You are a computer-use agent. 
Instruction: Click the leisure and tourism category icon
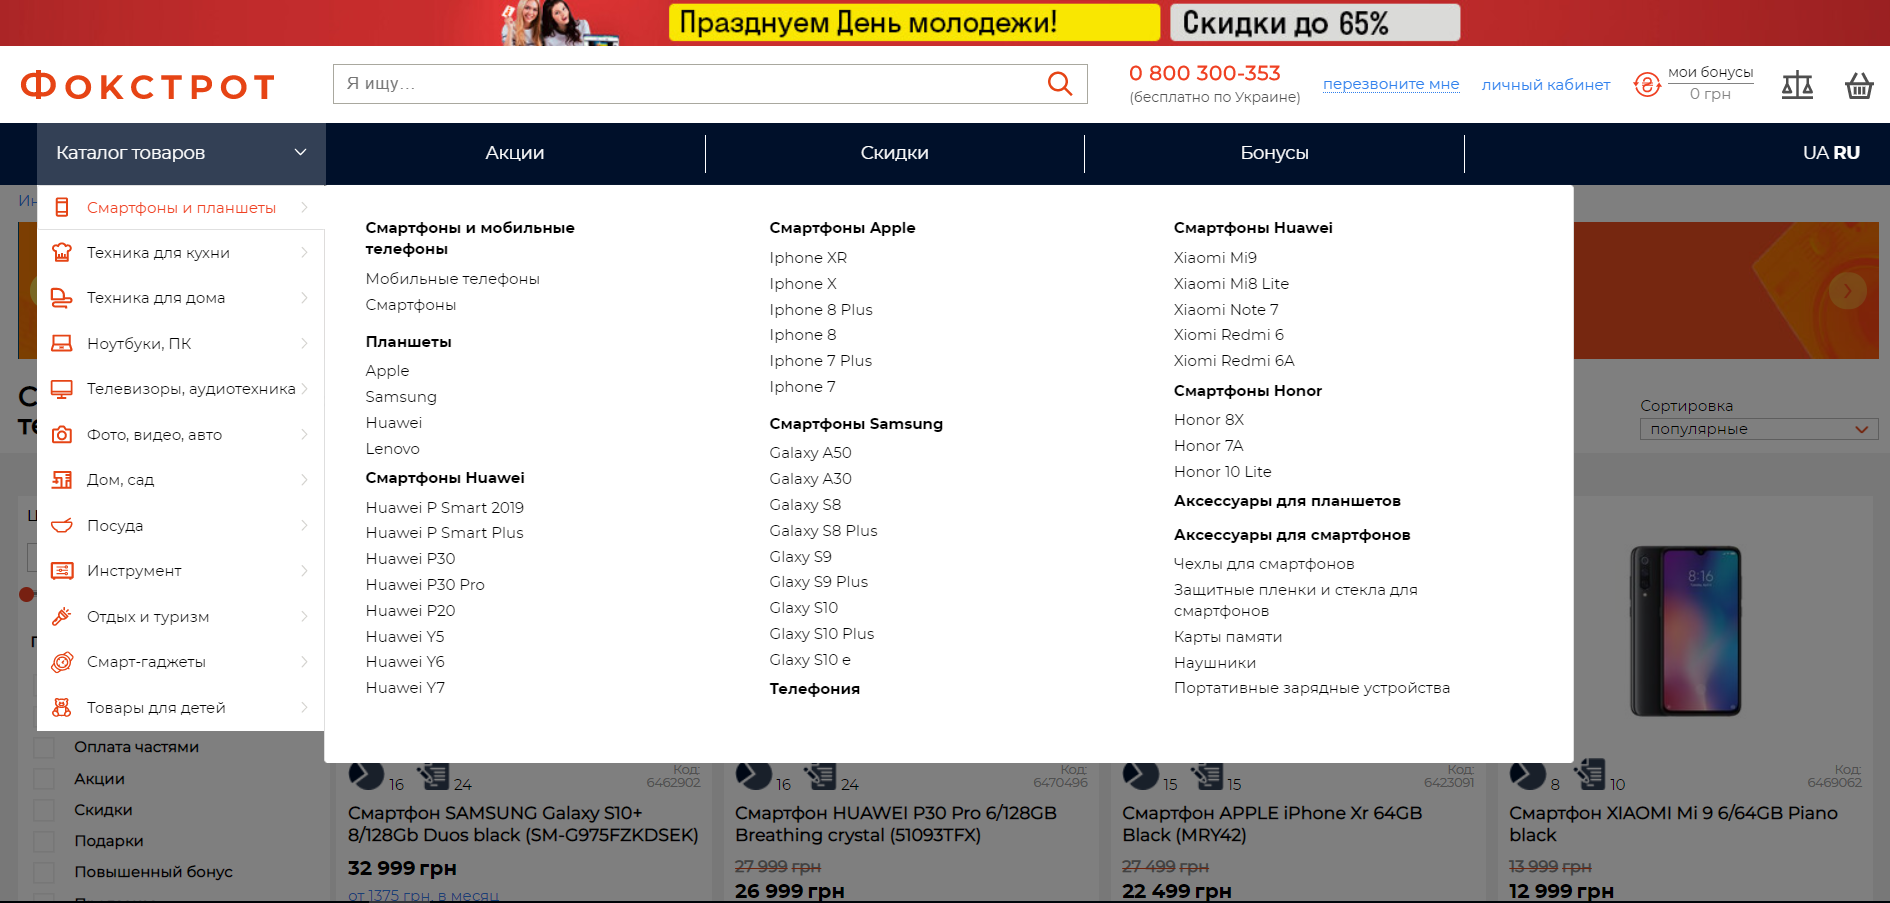(x=62, y=616)
